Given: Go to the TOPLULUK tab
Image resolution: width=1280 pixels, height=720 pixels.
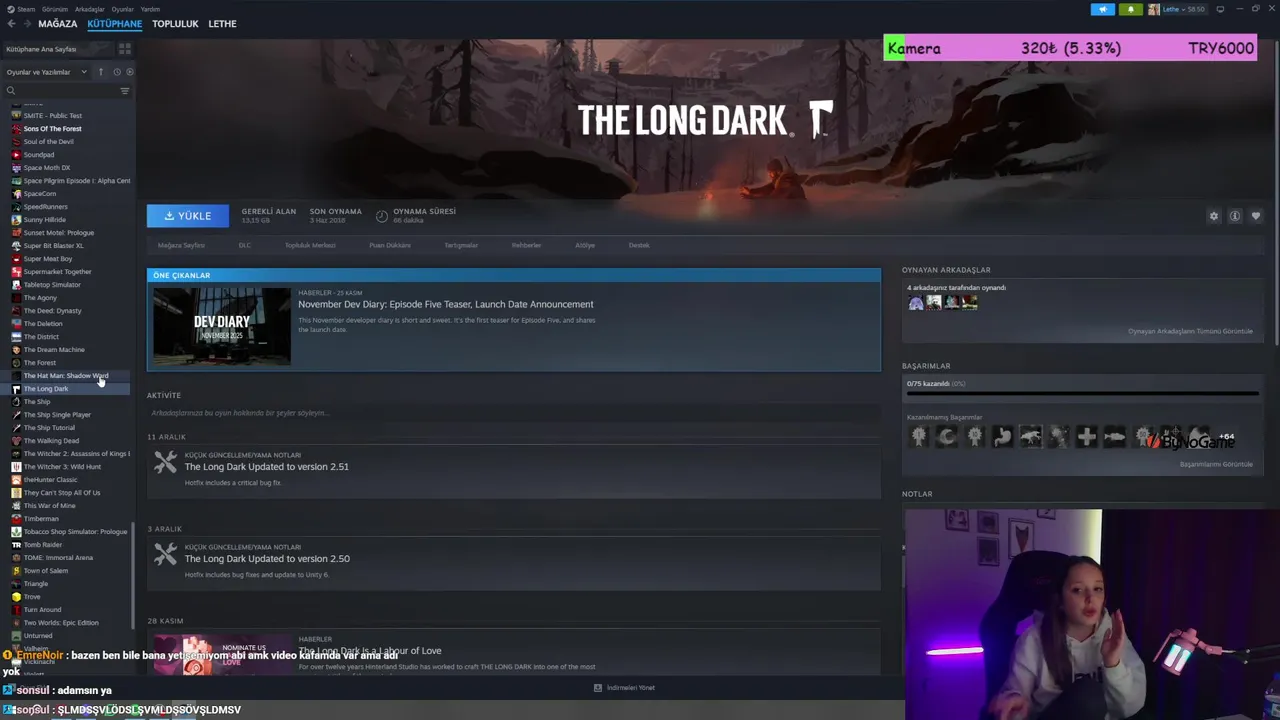Looking at the screenshot, I should [x=175, y=23].
